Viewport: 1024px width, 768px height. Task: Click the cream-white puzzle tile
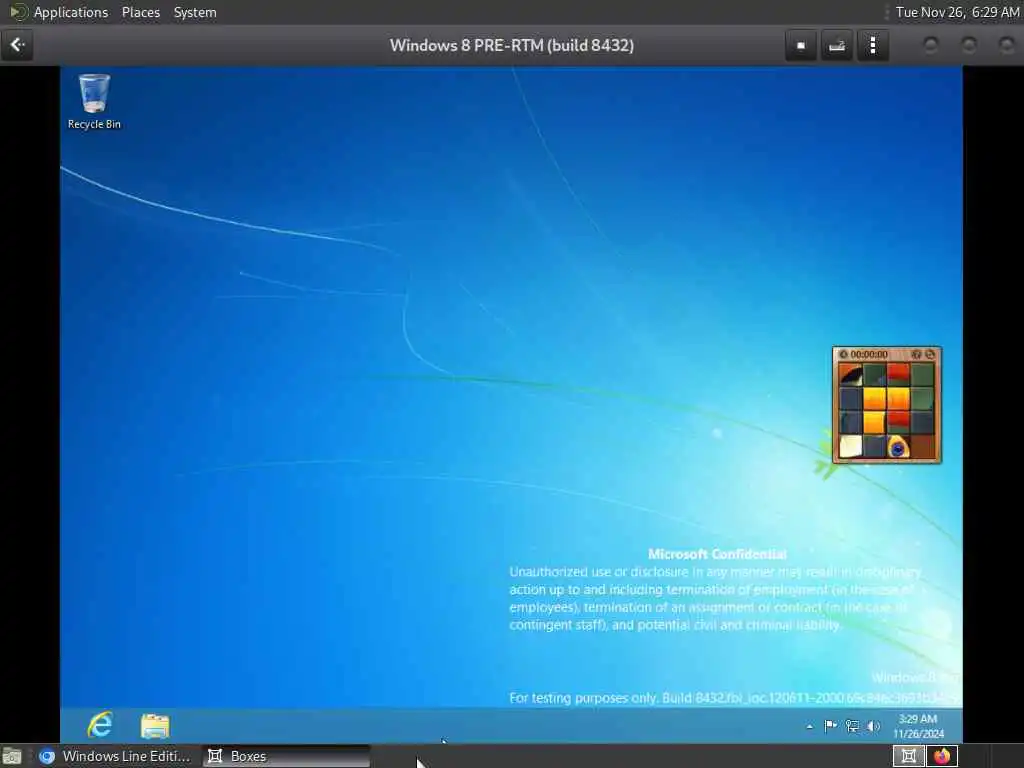[850, 447]
